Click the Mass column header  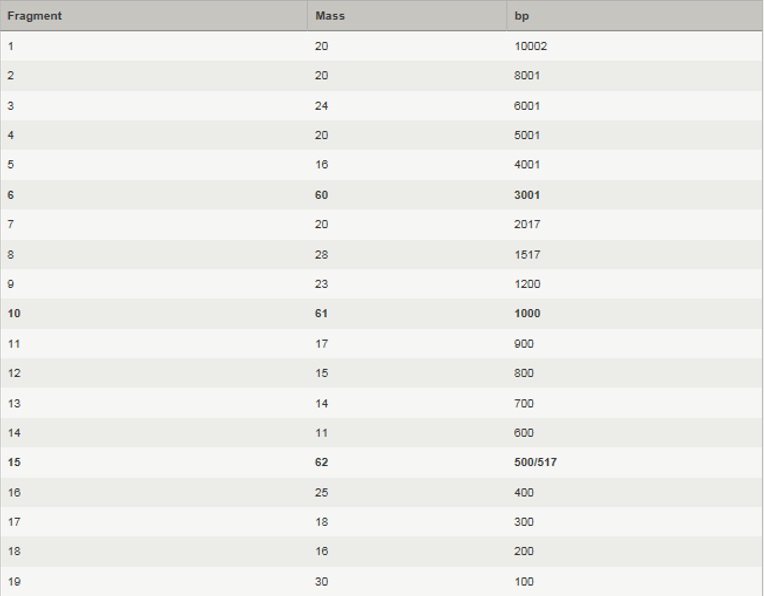[x=330, y=16]
